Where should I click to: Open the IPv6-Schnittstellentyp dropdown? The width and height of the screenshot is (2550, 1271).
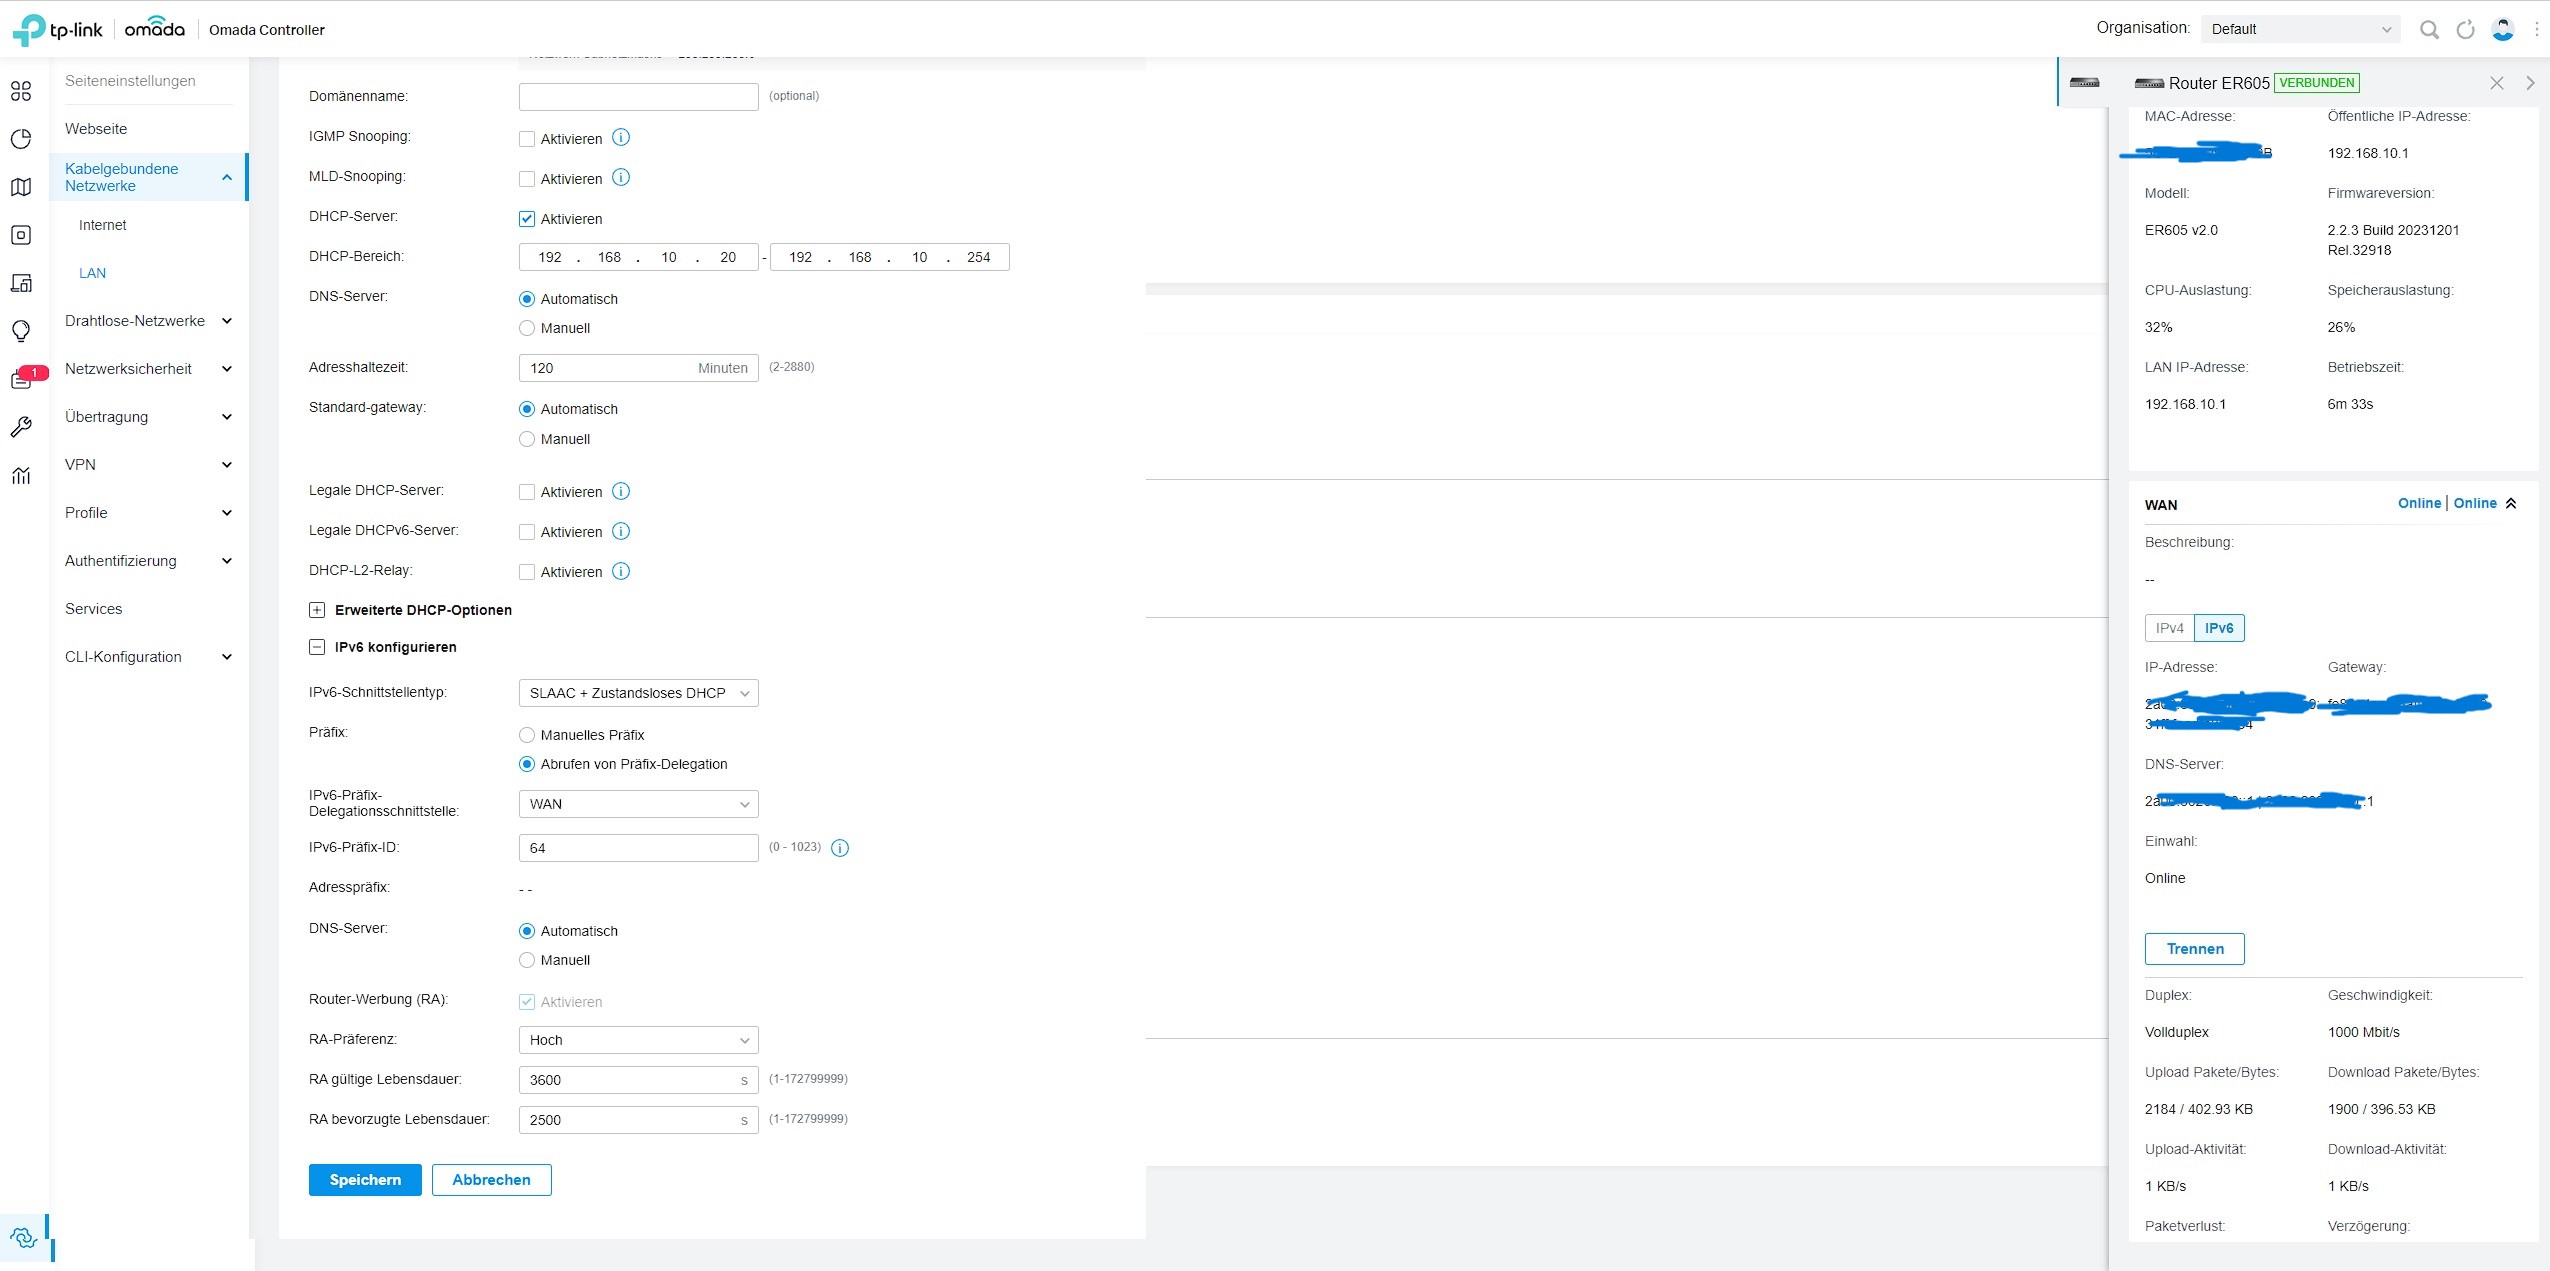(638, 693)
